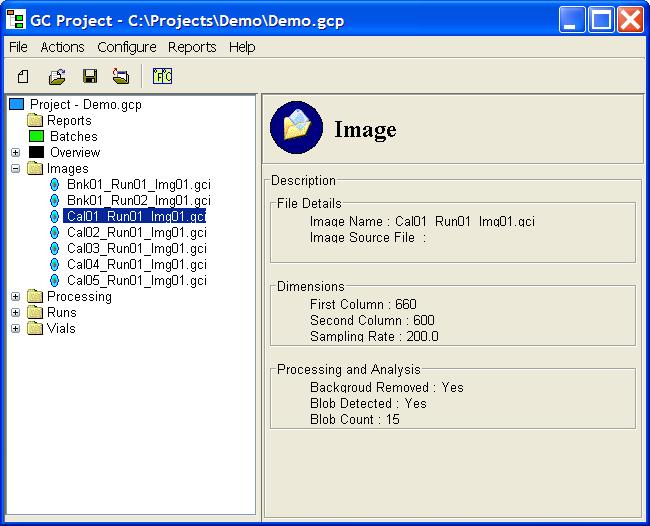The width and height of the screenshot is (650, 526).
Task: Open the Configure menu
Action: pyautogui.click(x=126, y=47)
